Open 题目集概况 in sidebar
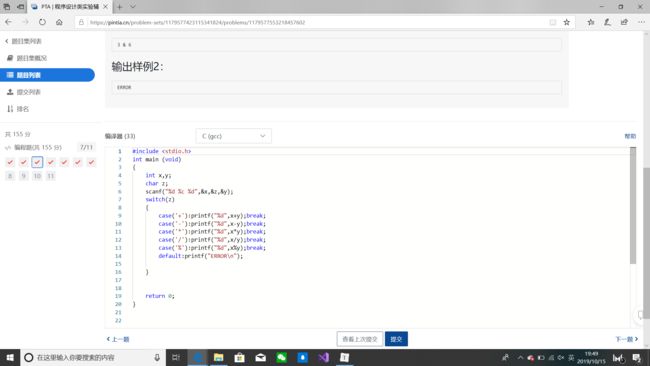Screen dimensions: 650x366 point(27,58)
